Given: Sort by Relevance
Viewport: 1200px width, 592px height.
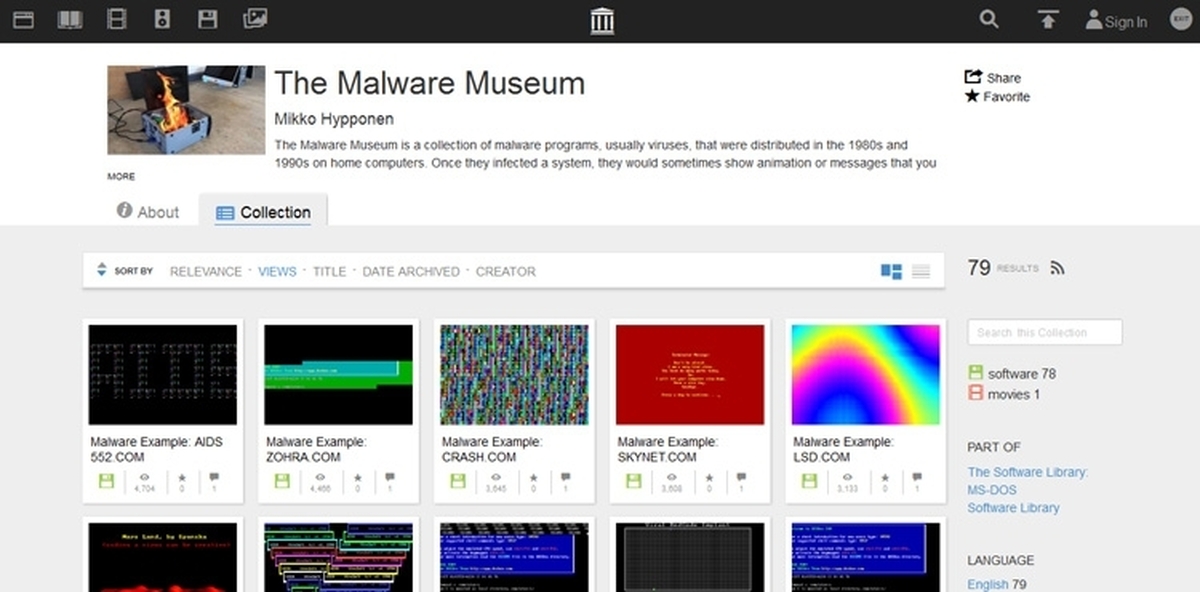Looking at the screenshot, I should 206,271.
